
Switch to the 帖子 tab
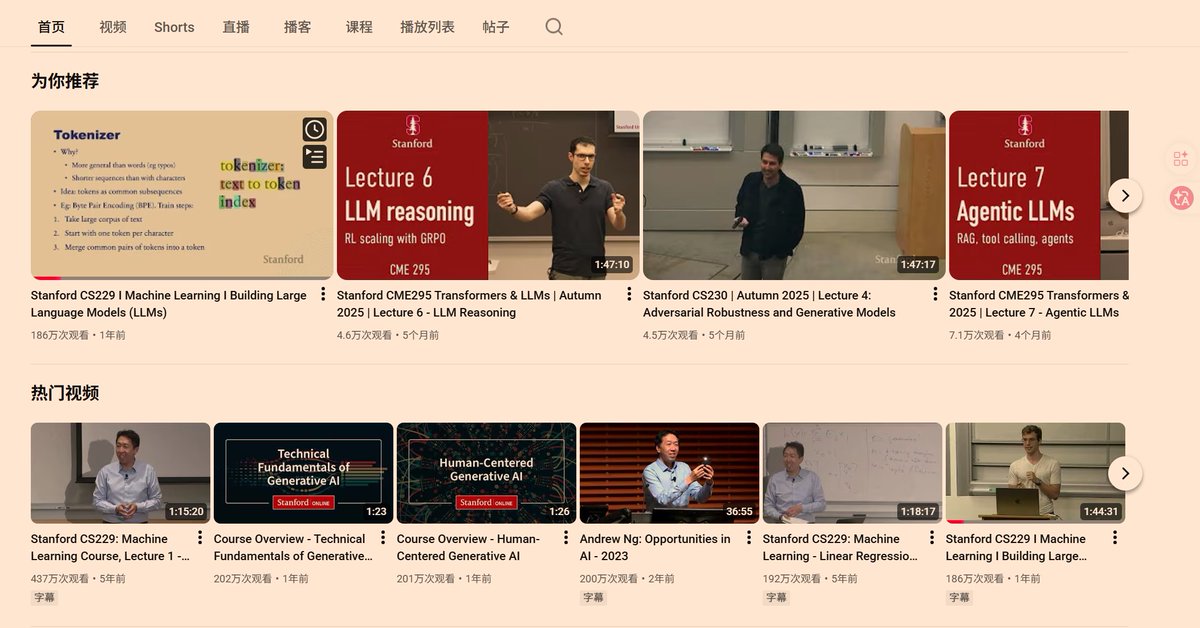pyautogui.click(x=496, y=27)
